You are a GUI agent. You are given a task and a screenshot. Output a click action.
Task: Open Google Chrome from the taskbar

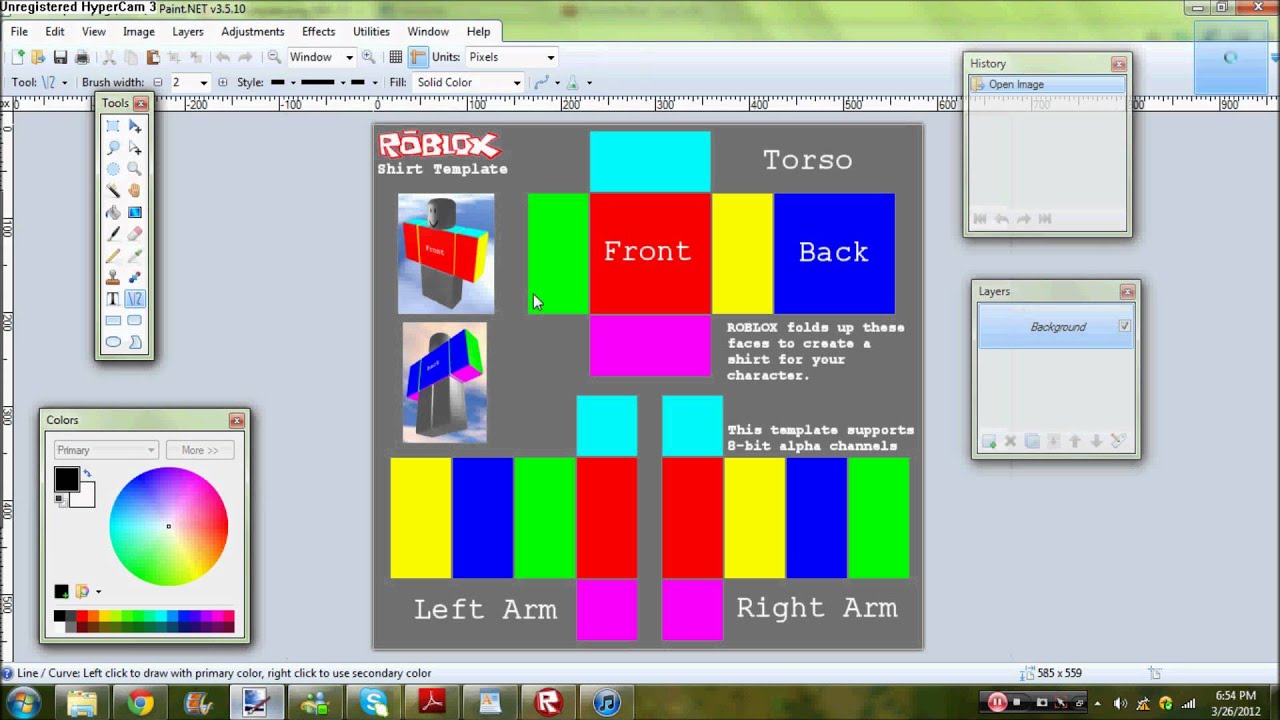140,703
